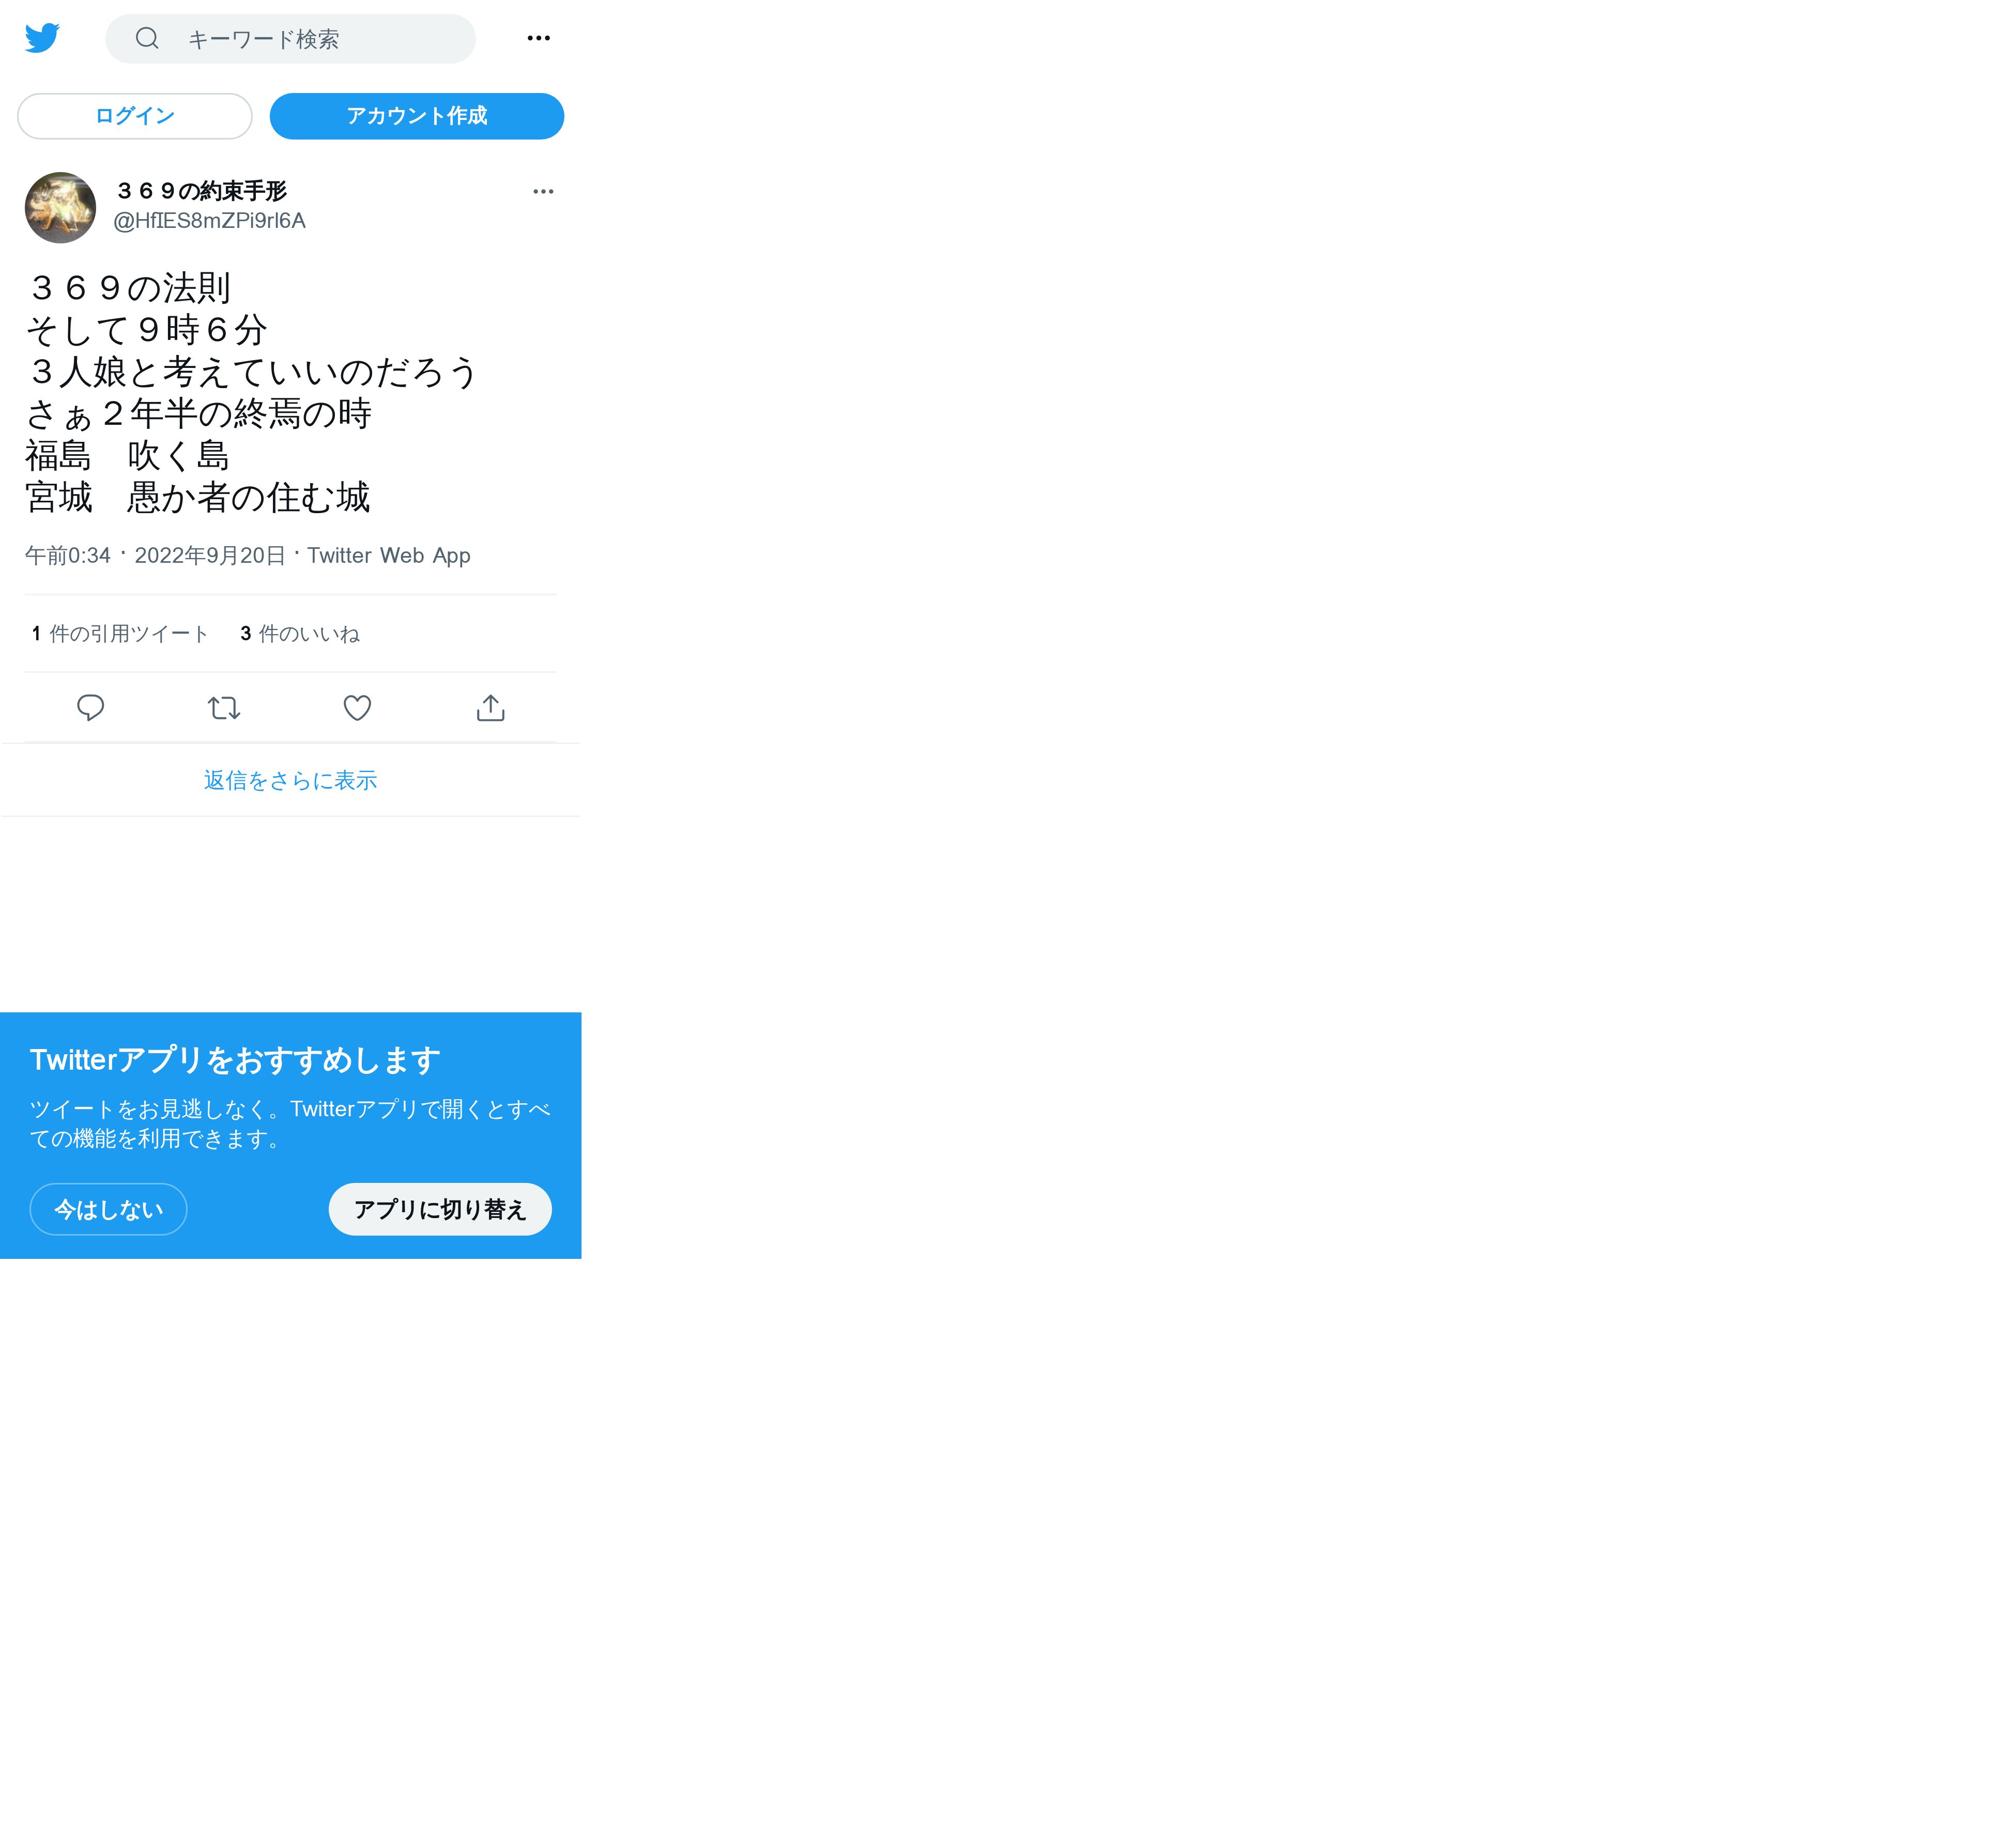Click the アカウント作成 button
The width and height of the screenshot is (1991, 1848).
point(416,116)
